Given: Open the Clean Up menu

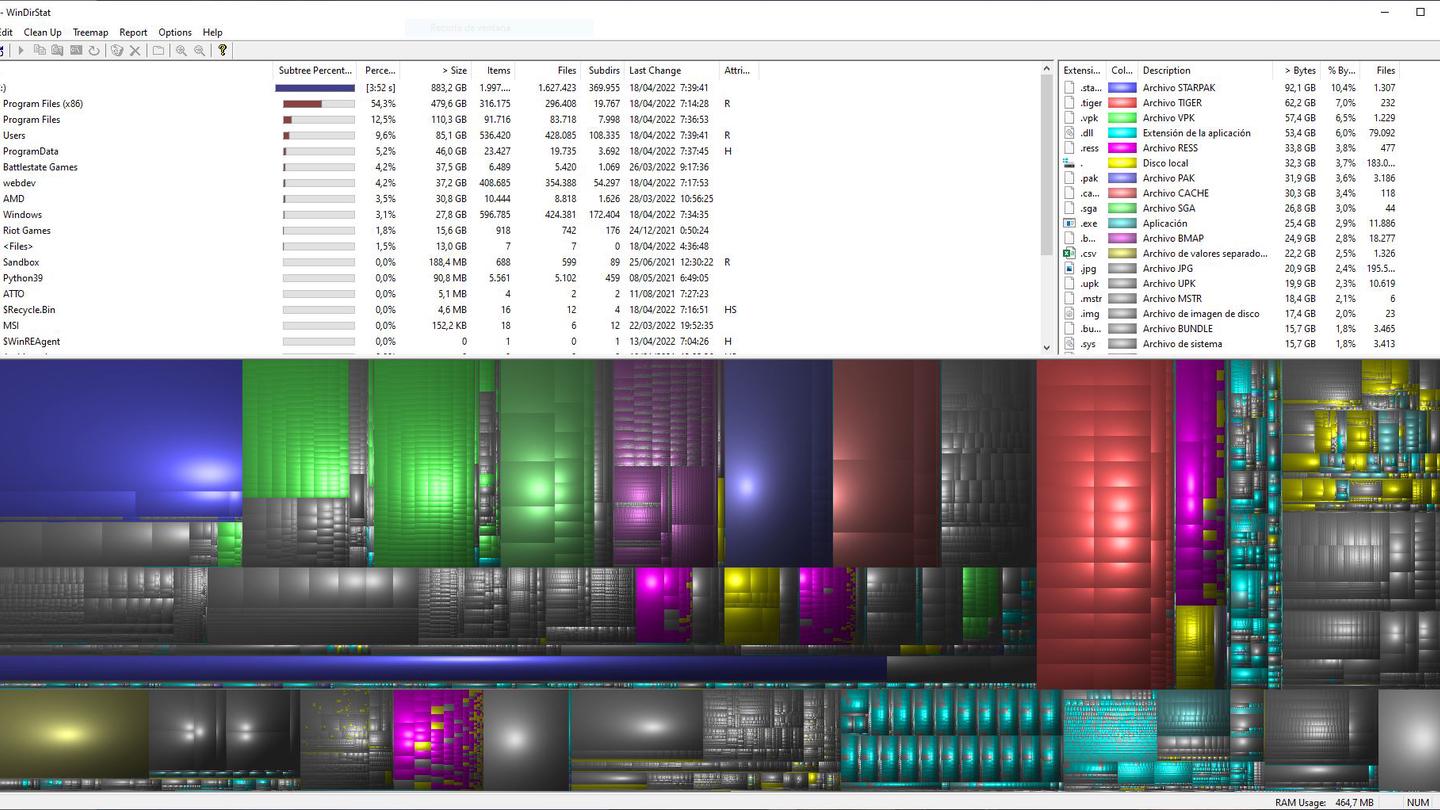Looking at the screenshot, I should pyautogui.click(x=42, y=32).
